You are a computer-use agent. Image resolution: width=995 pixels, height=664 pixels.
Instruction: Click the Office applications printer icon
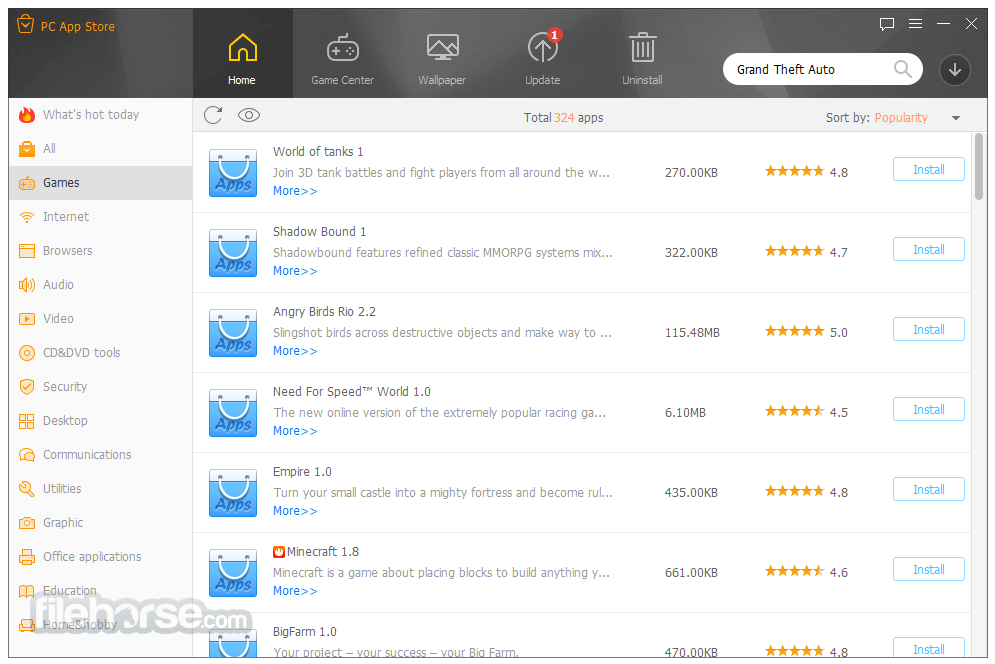pyautogui.click(x=27, y=557)
